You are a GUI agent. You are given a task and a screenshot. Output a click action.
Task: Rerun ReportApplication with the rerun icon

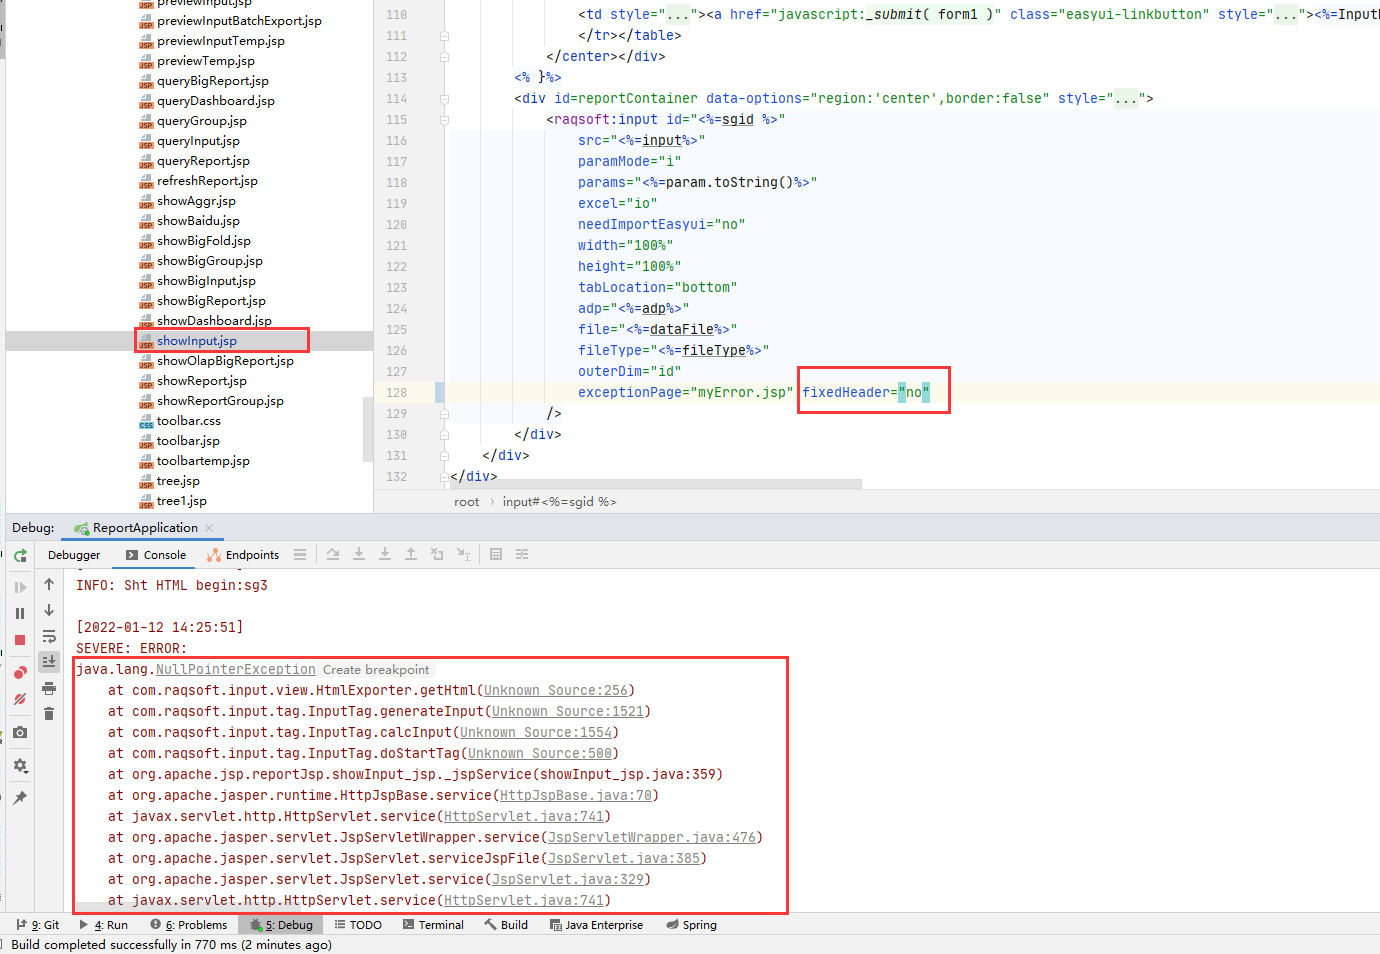[20, 556]
